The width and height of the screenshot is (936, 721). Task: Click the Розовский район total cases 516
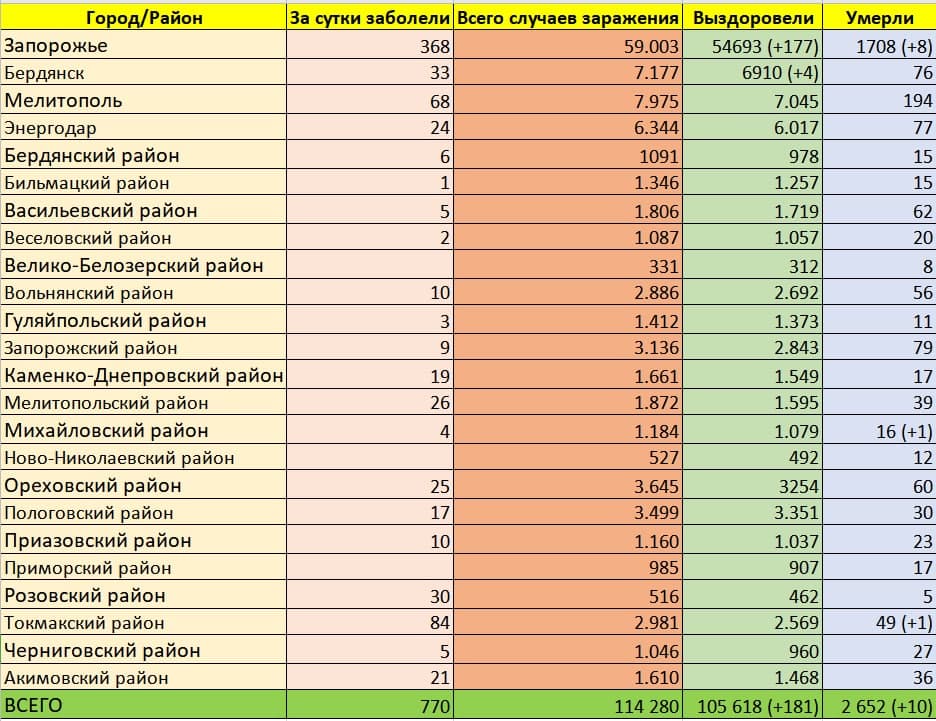click(x=567, y=596)
